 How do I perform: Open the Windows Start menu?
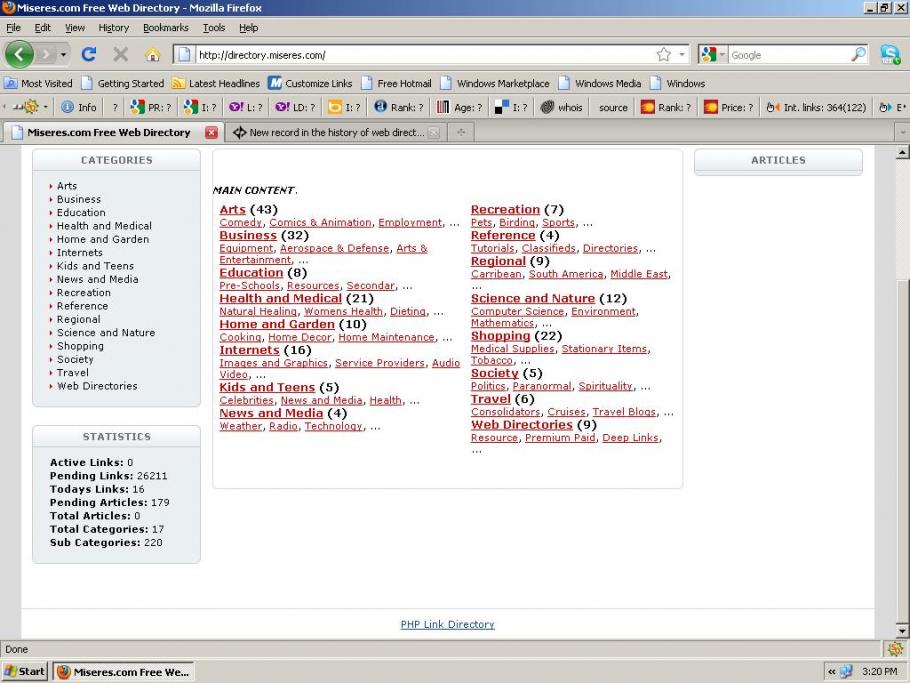coord(25,671)
